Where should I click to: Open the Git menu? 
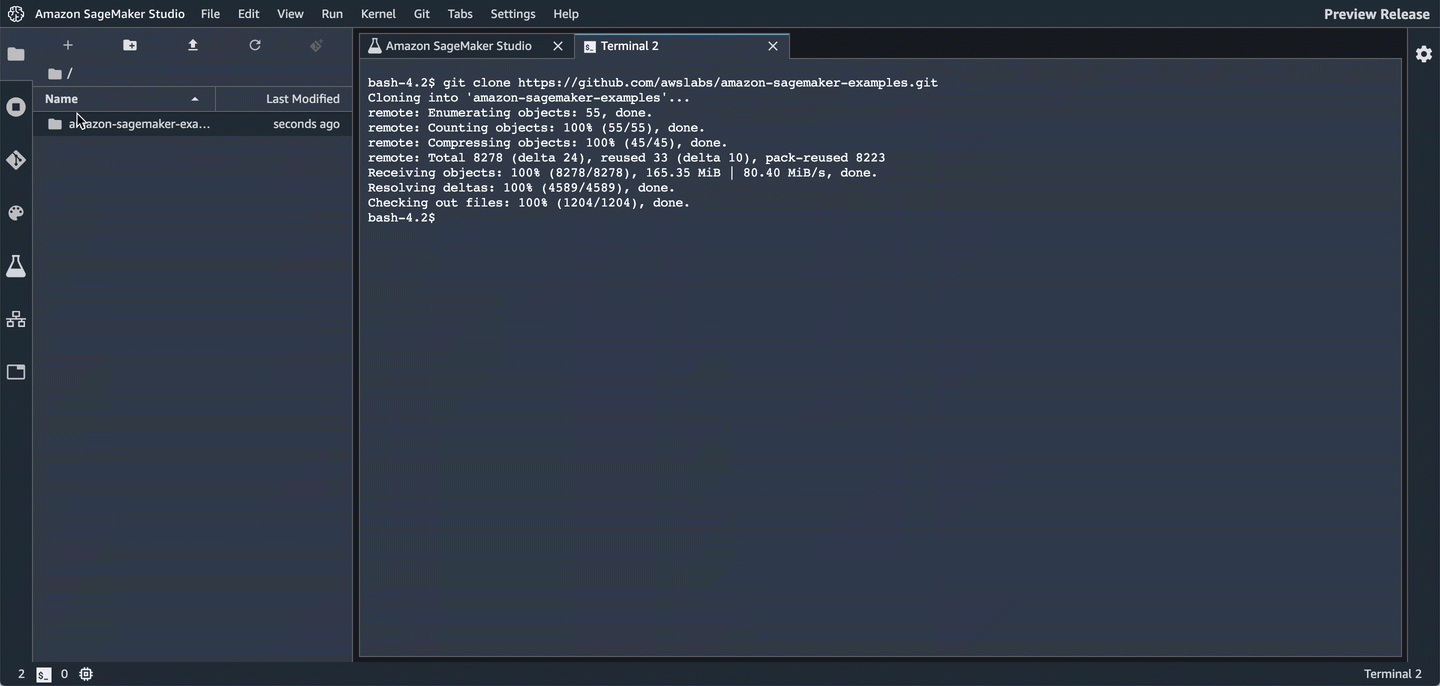(422, 14)
